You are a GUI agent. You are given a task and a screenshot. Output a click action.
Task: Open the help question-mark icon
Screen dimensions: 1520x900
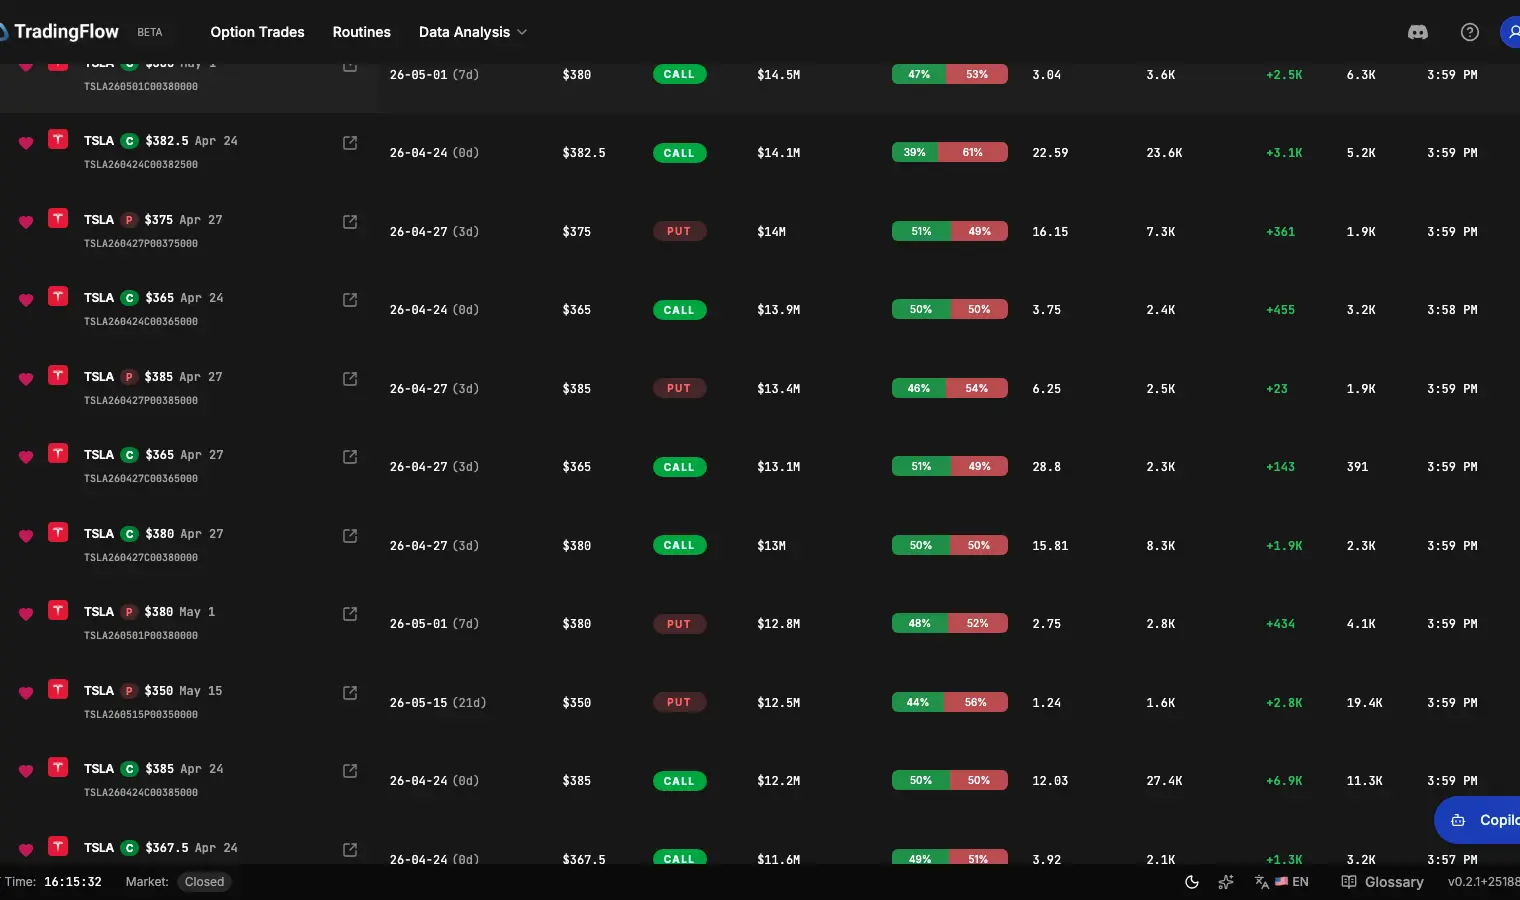click(1469, 32)
